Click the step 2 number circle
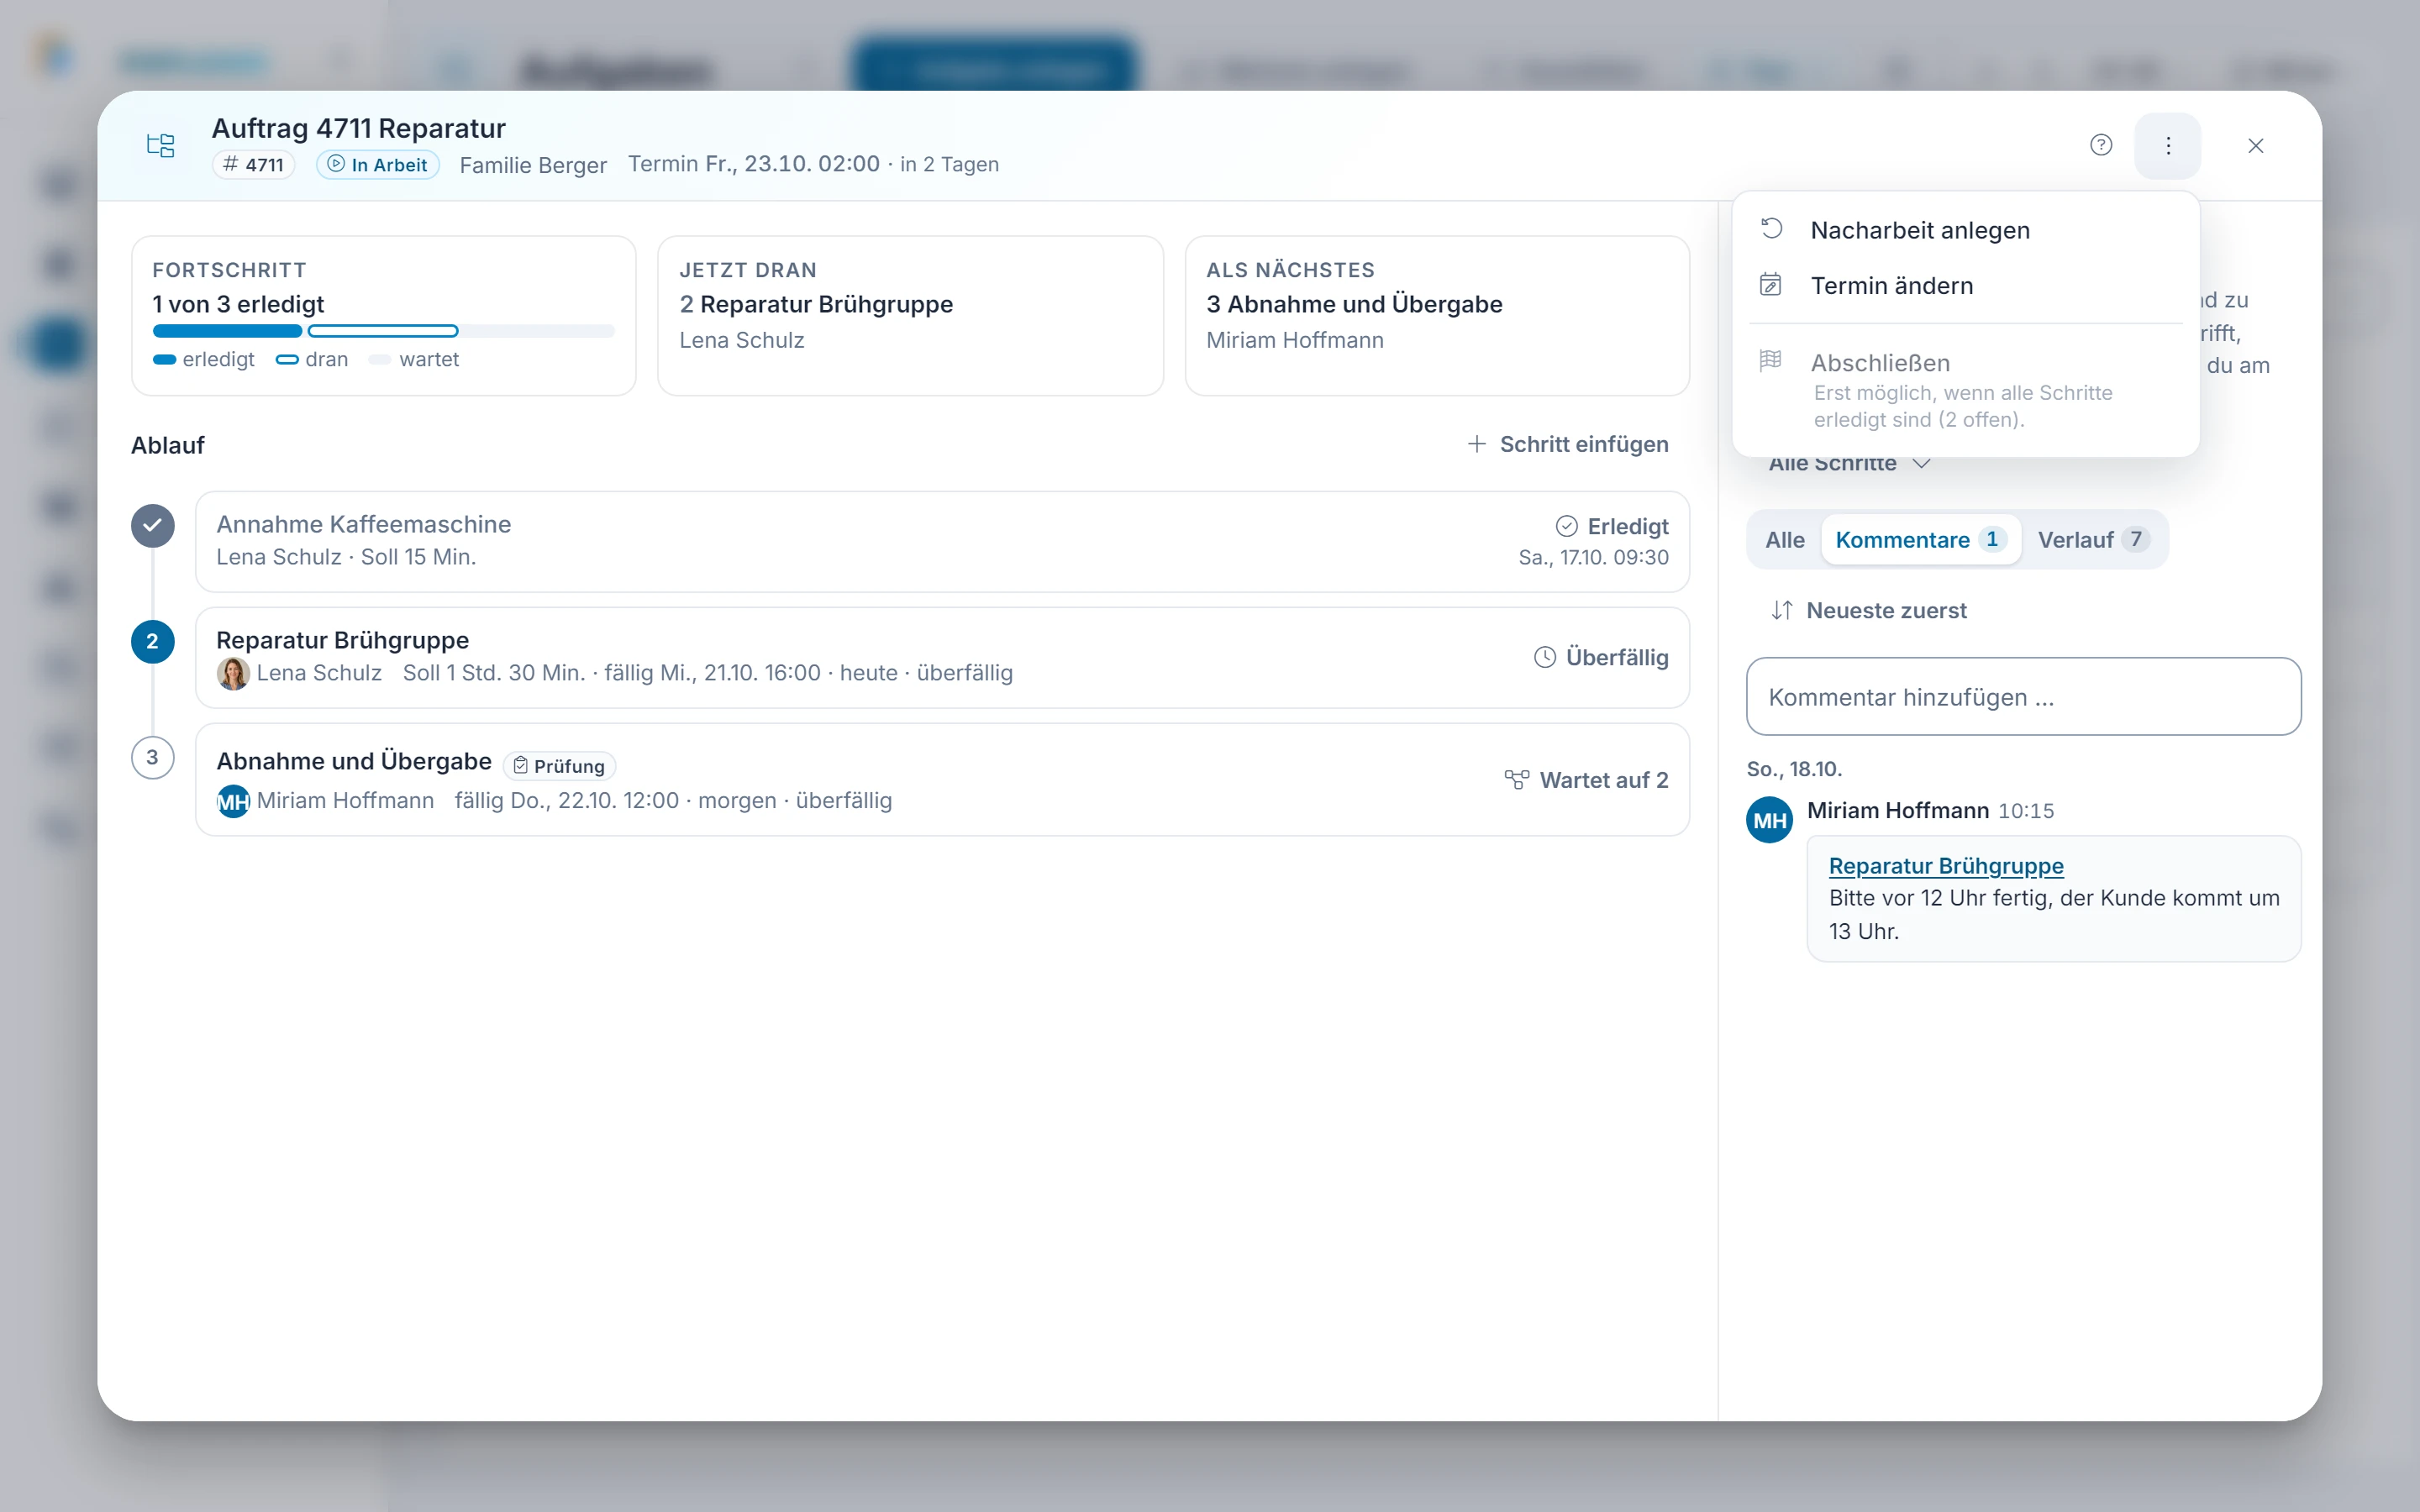 point(152,642)
